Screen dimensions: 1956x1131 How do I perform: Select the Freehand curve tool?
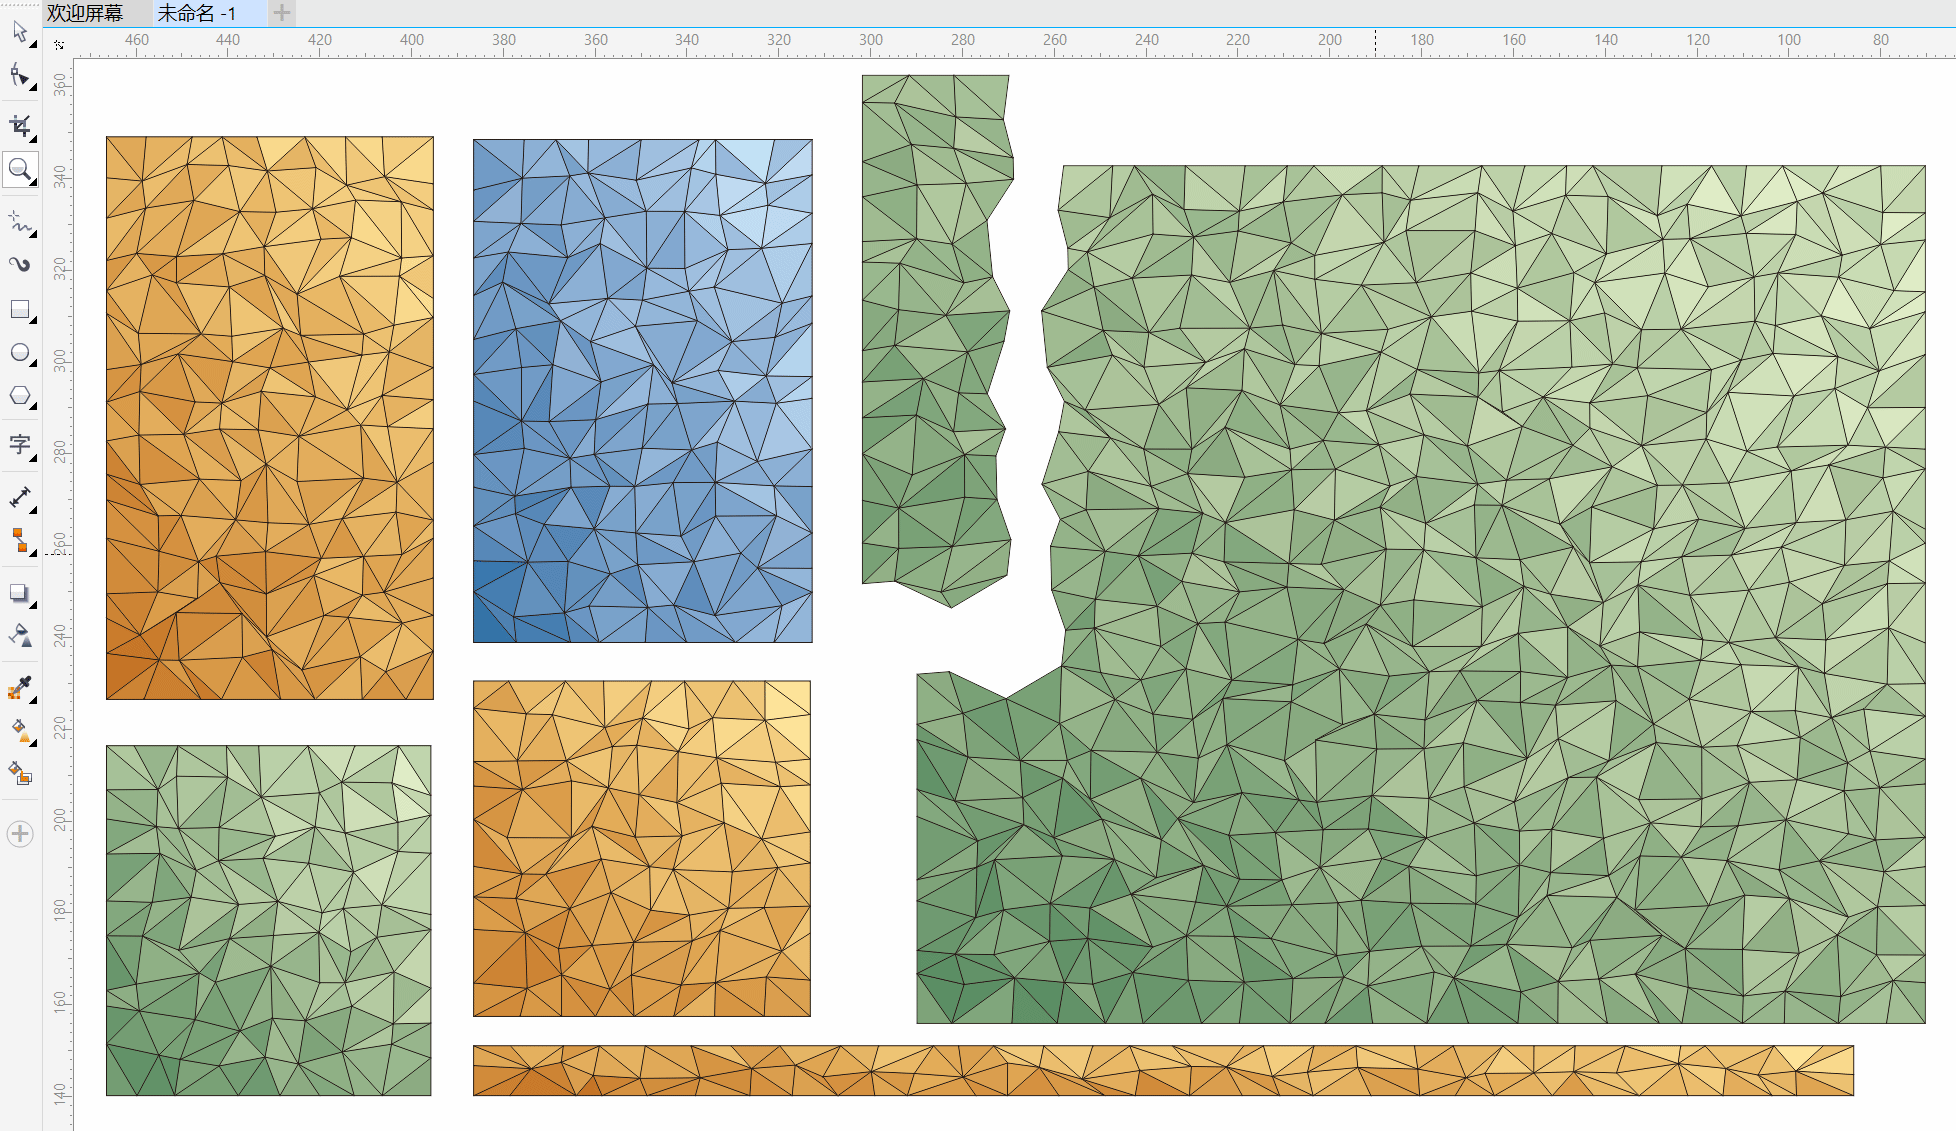click(x=19, y=221)
